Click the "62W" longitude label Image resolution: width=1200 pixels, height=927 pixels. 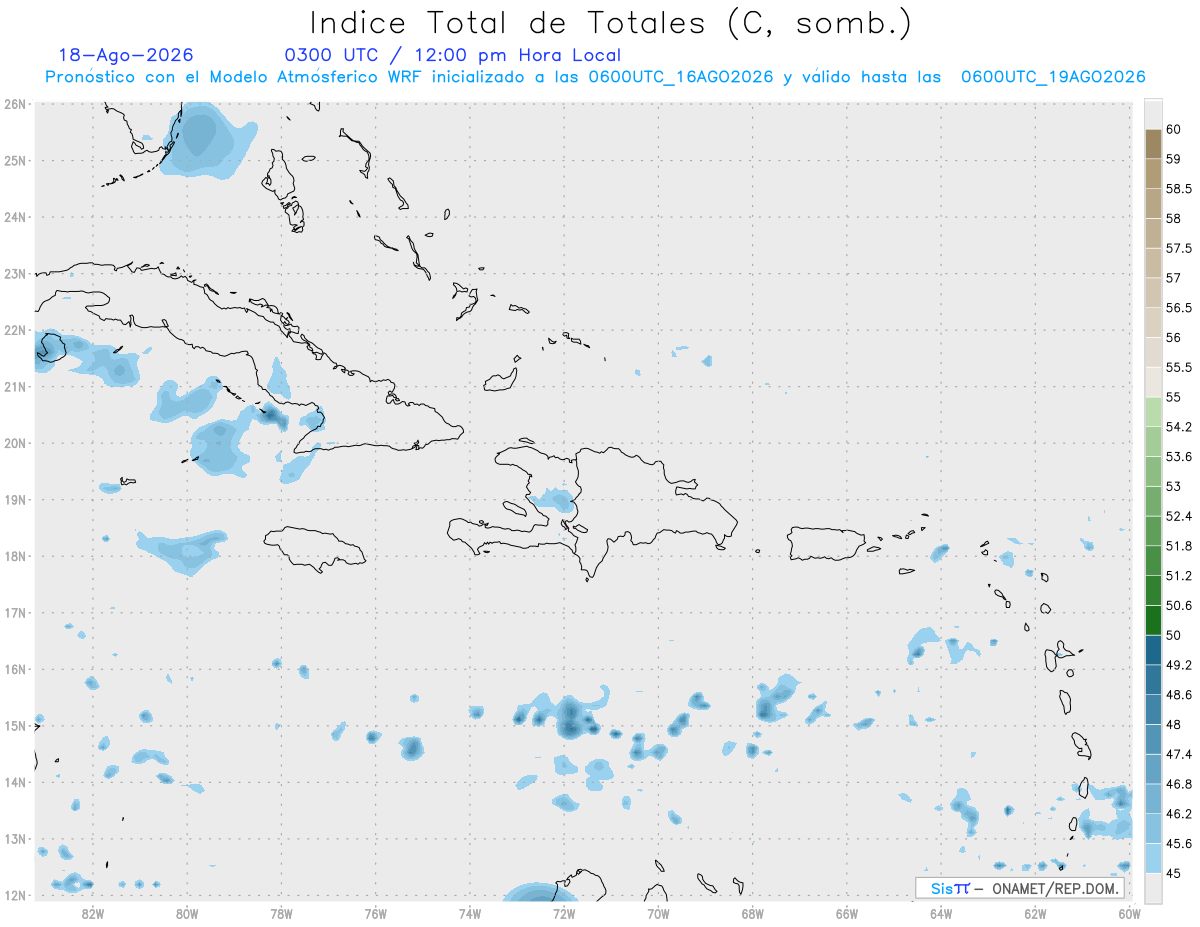pos(1035,913)
